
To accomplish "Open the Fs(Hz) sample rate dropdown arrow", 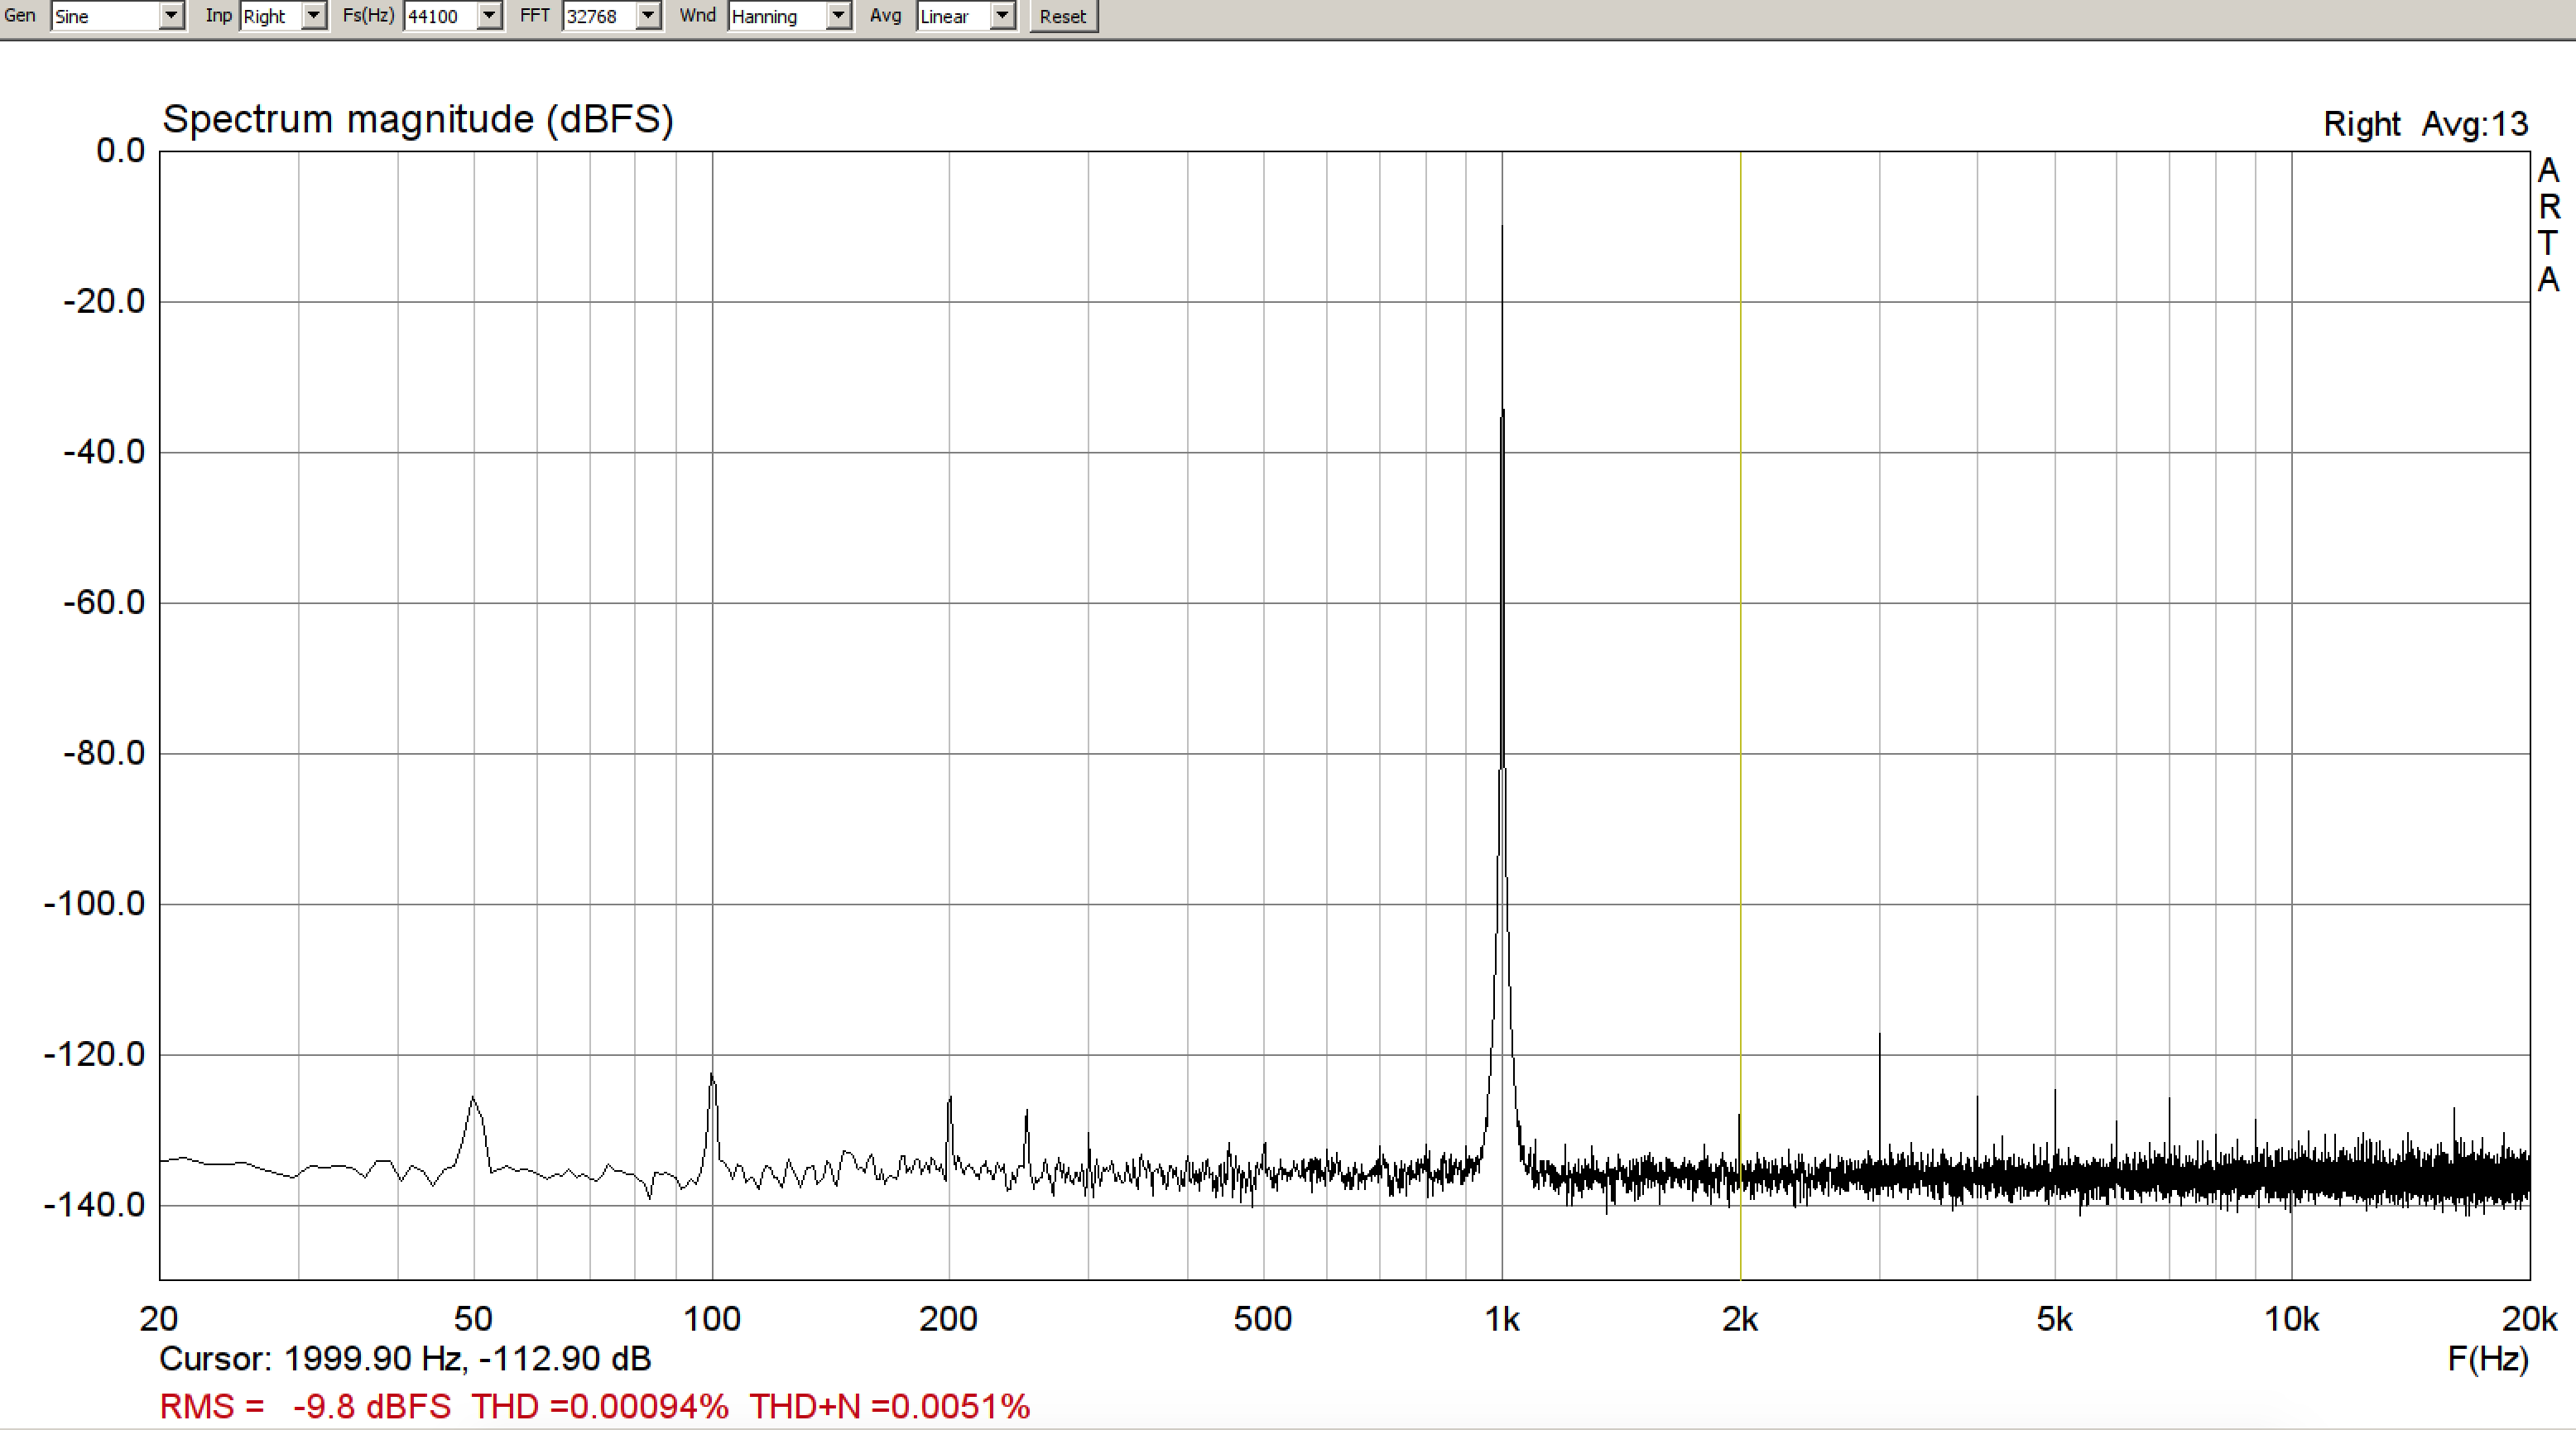I will [x=489, y=16].
